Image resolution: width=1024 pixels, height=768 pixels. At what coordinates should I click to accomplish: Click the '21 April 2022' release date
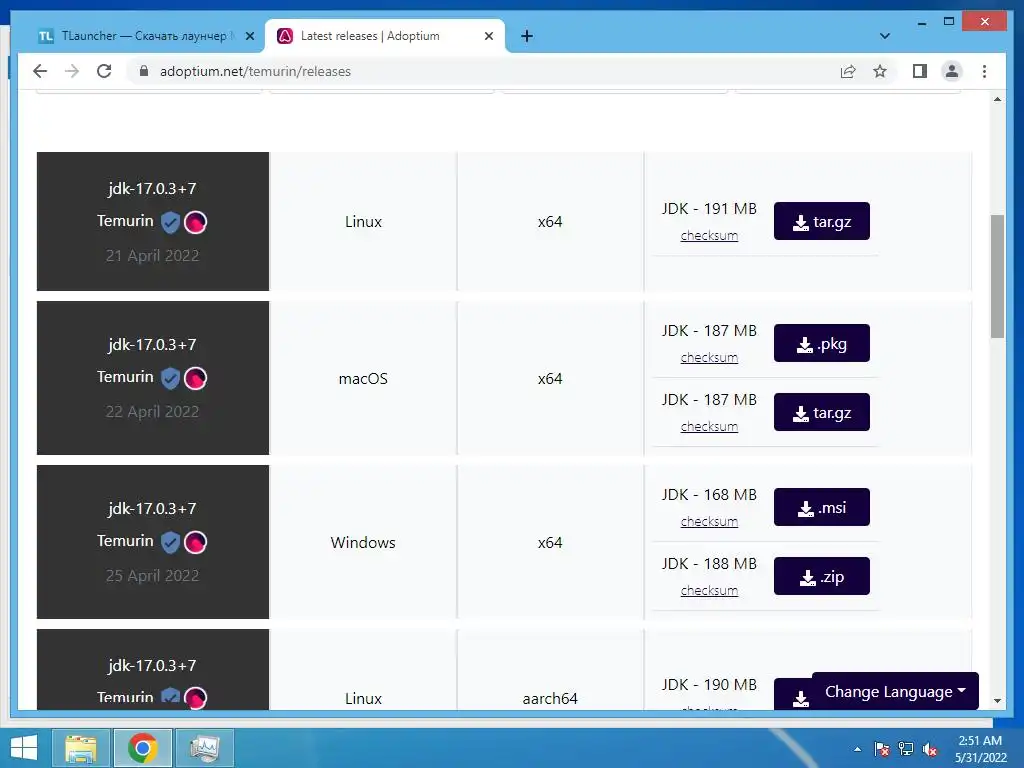152,255
